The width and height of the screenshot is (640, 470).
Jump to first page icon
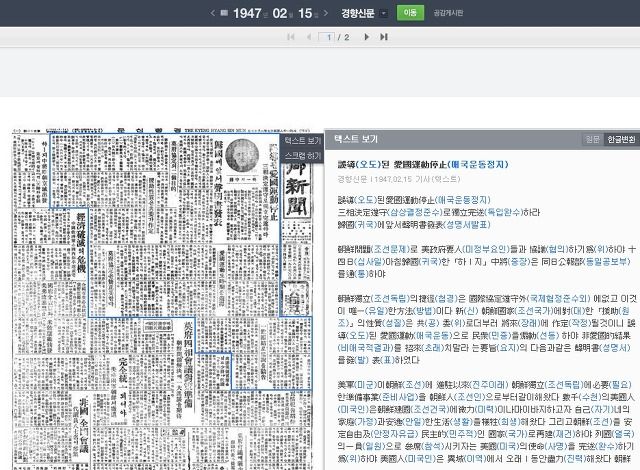291,37
